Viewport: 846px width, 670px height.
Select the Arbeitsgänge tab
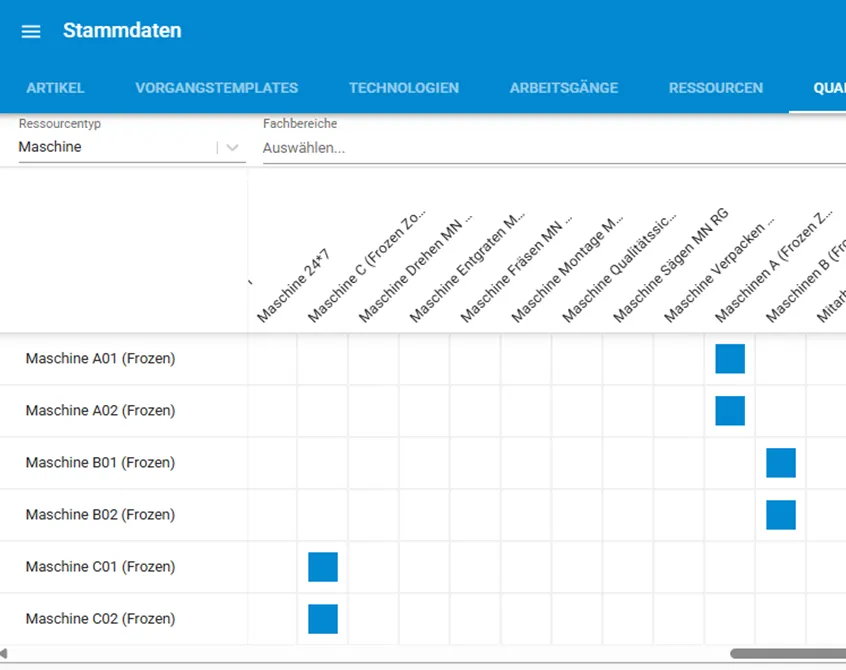tap(564, 88)
